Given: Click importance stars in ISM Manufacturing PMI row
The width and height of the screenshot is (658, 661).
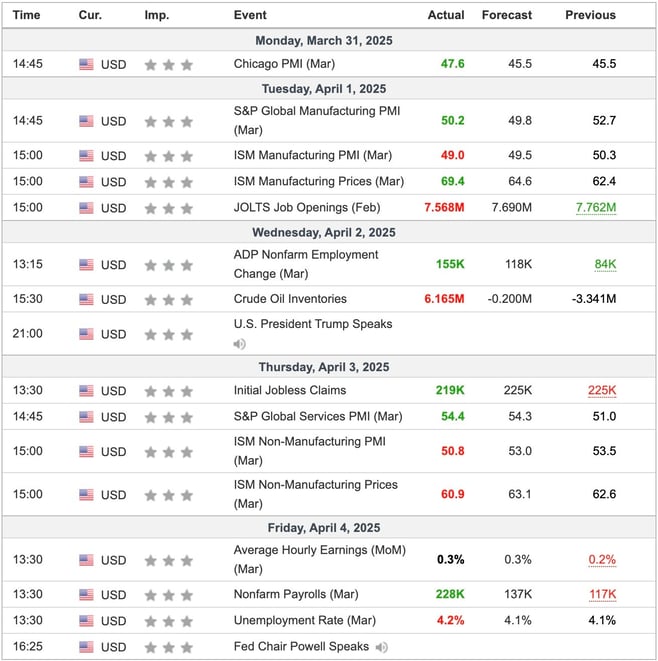Looking at the screenshot, I should click(169, 156).
